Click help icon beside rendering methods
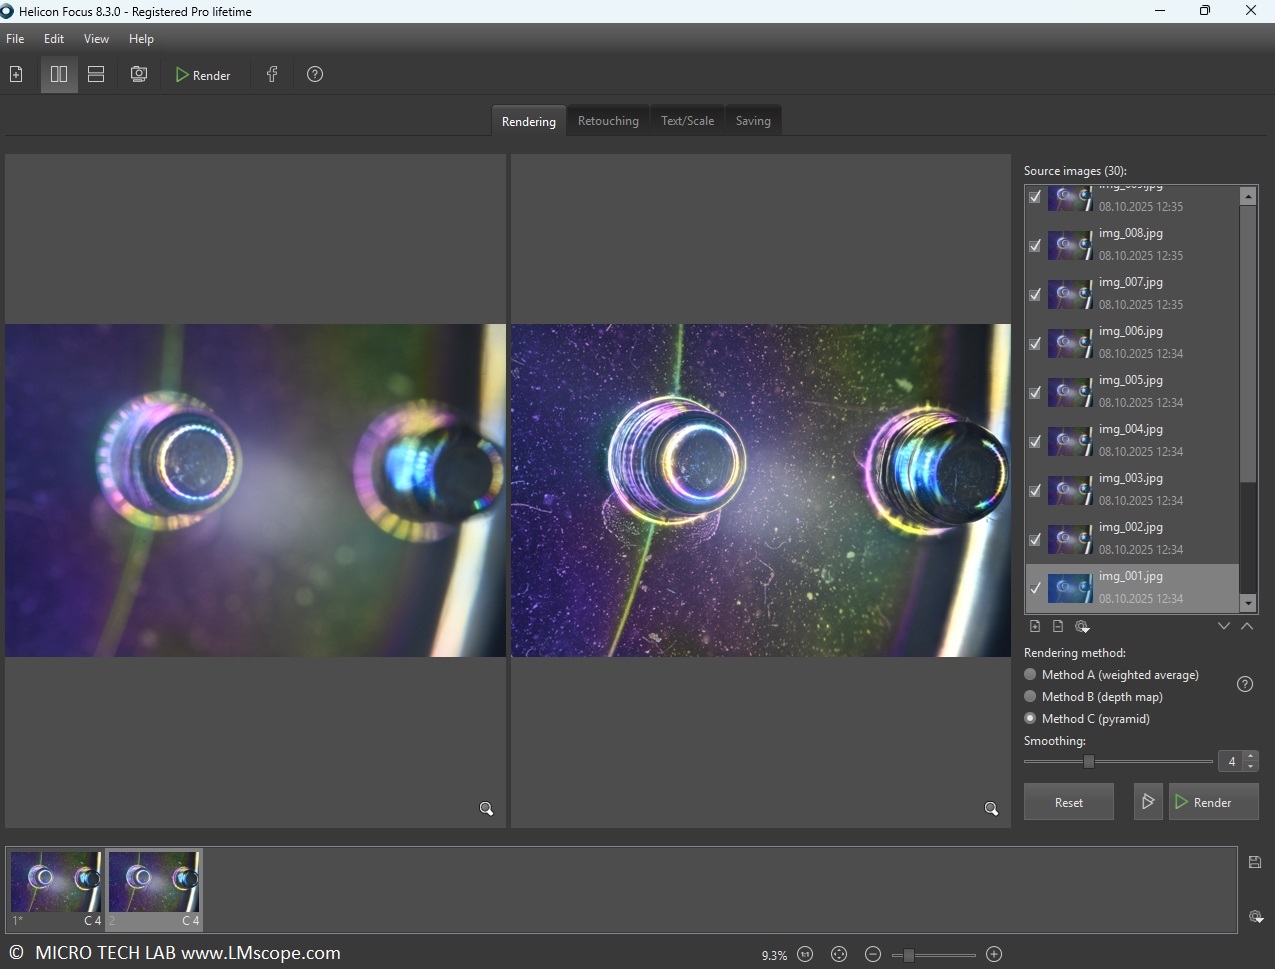This screenshot has height=969, width=1275. point(1245,684)
